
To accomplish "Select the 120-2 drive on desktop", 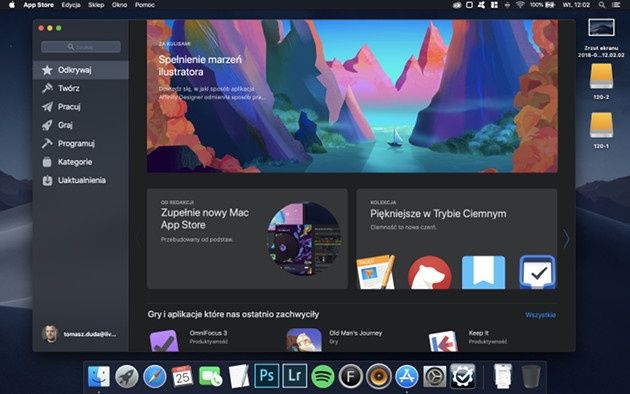I will click(601, 82).
